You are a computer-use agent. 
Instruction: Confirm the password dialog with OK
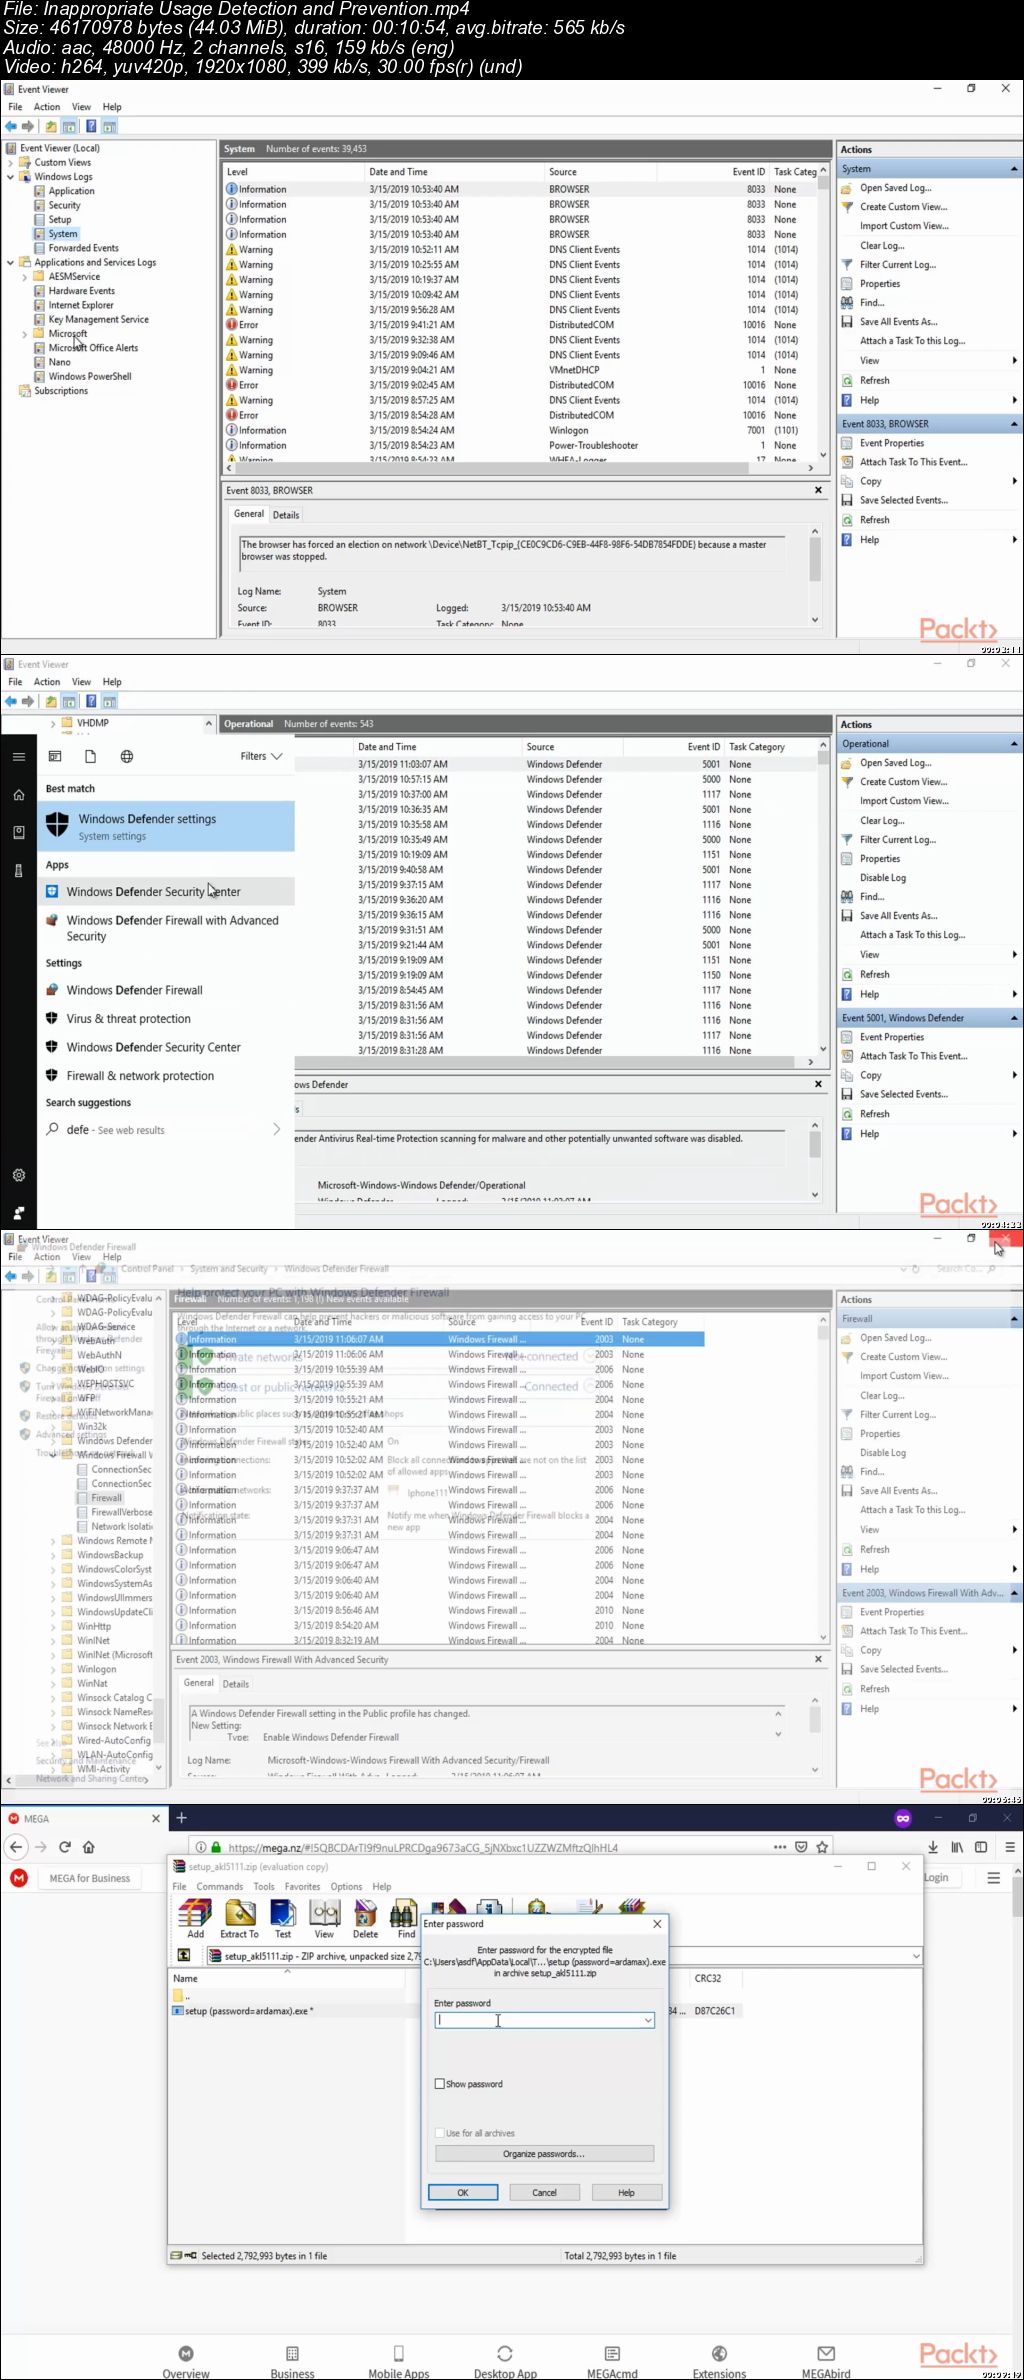[x=463, y=2193]
